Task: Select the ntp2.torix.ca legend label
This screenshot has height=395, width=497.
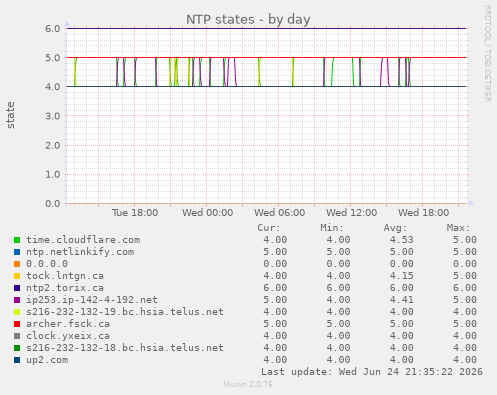Action: 65,288
